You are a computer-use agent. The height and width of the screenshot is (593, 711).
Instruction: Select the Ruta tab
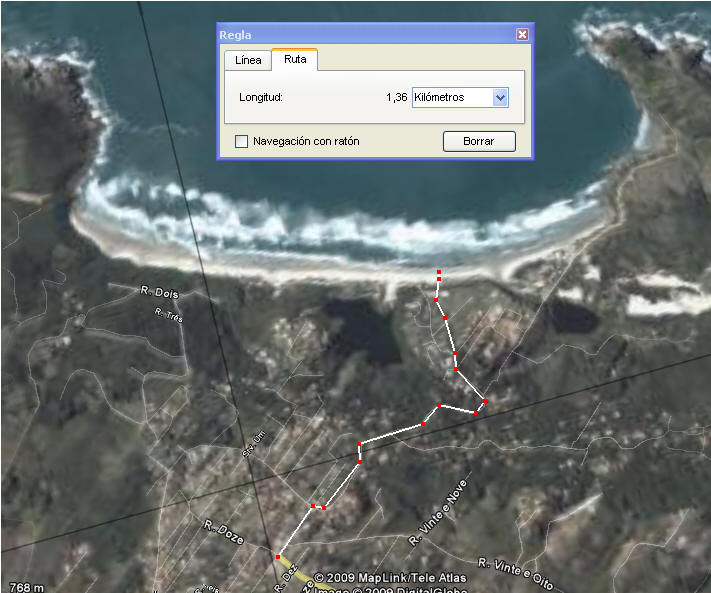295,60
